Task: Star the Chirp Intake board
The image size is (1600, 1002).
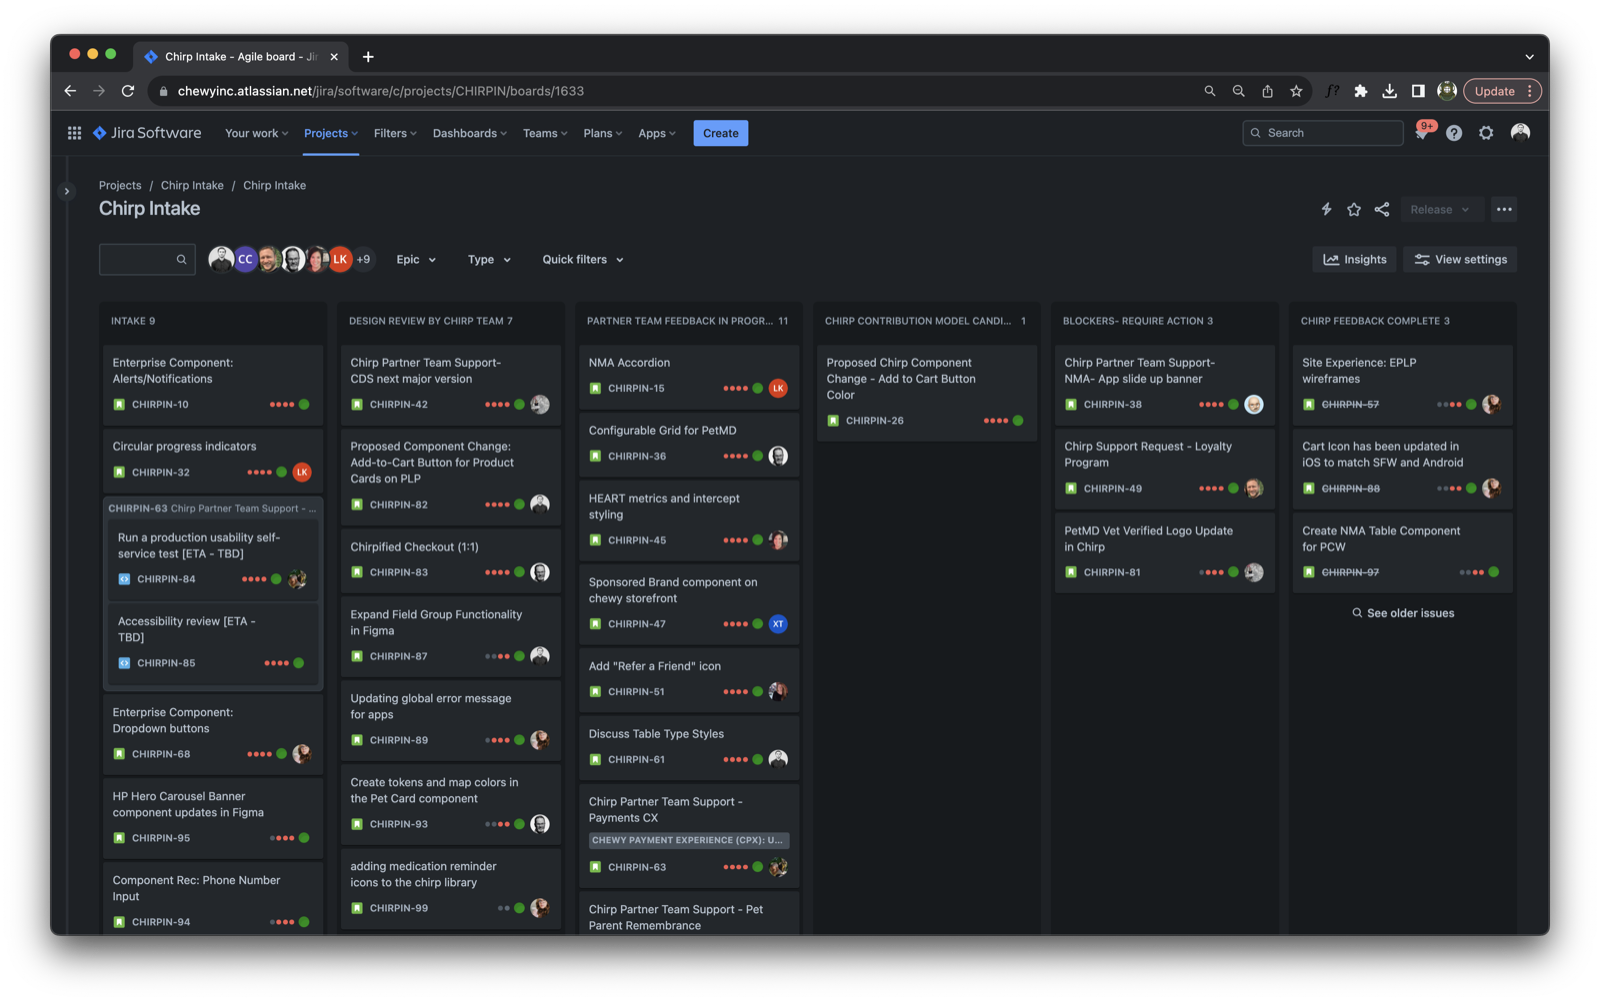Action: click(1354, 209)
